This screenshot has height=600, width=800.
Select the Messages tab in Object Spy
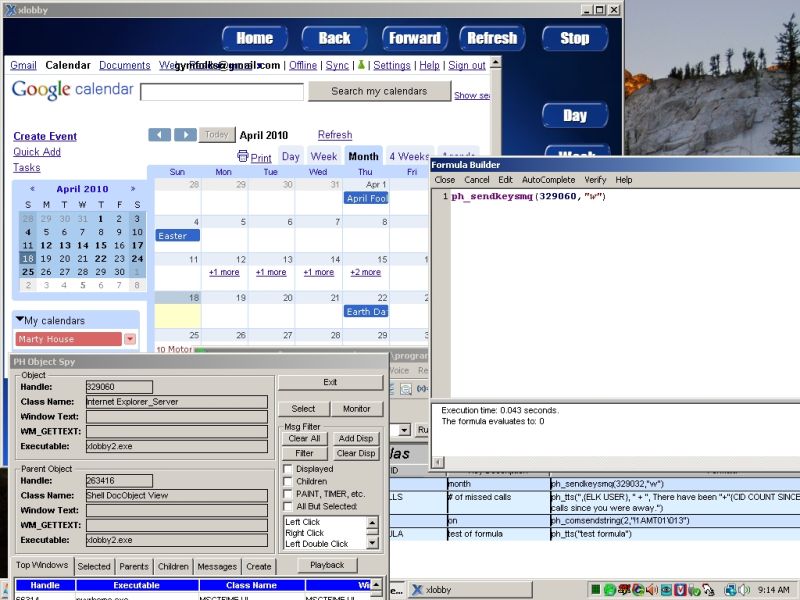click(217, 566)
